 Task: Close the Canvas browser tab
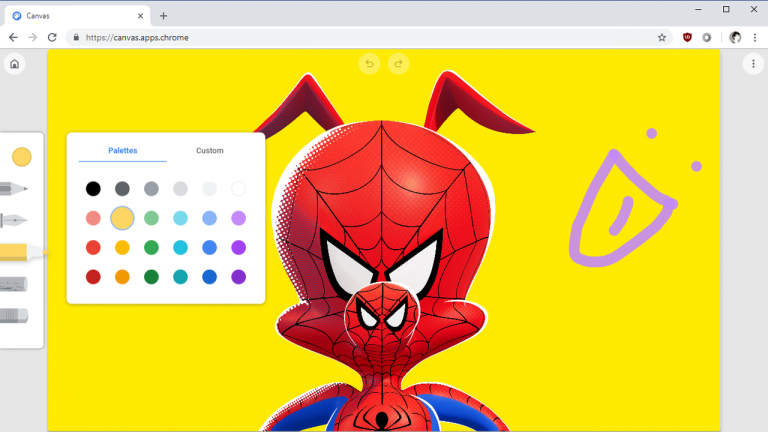tap(140, 16)
